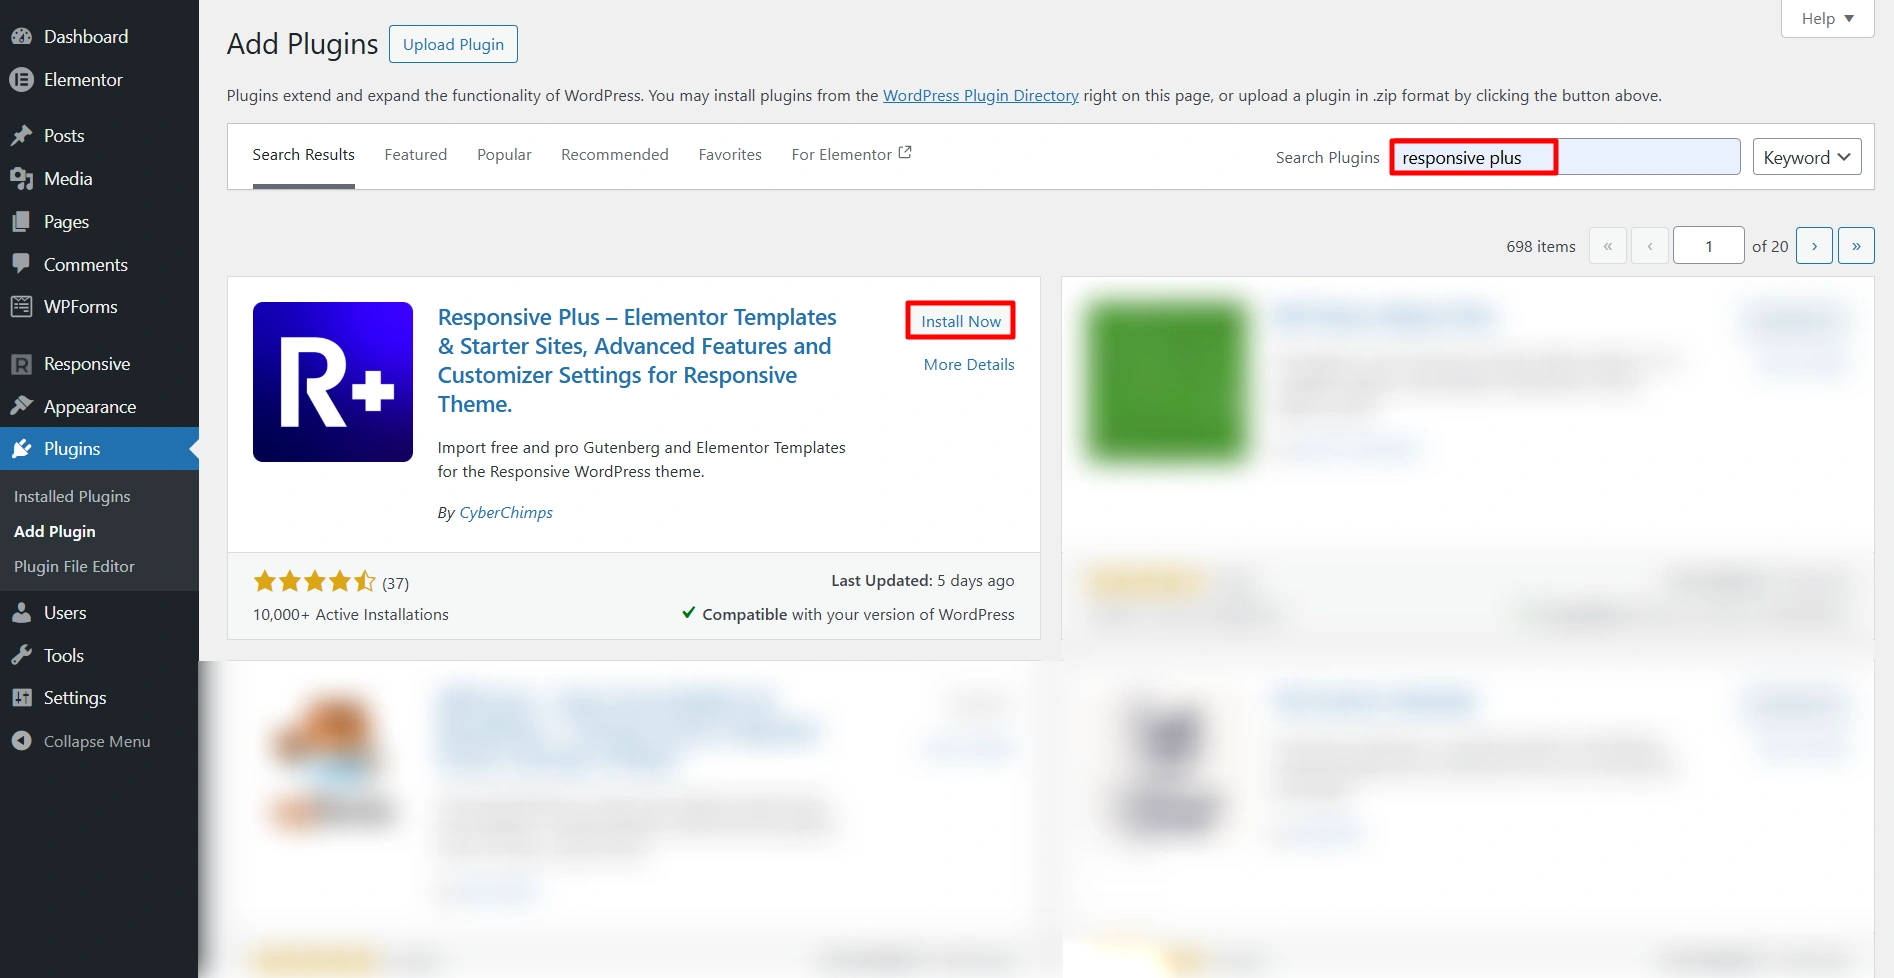Expand the Help dropdown
This screenshot has width=1894, height=978.
[1827, 18]
